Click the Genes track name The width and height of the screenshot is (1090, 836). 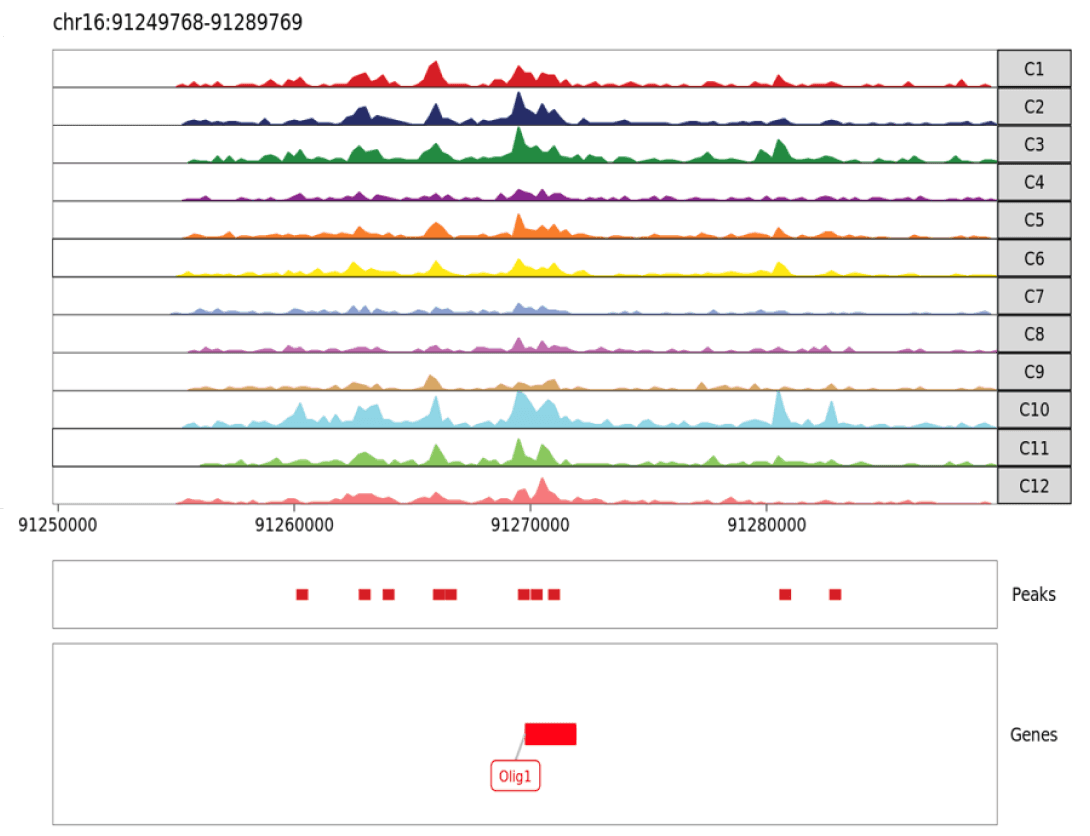point(1033,735)
